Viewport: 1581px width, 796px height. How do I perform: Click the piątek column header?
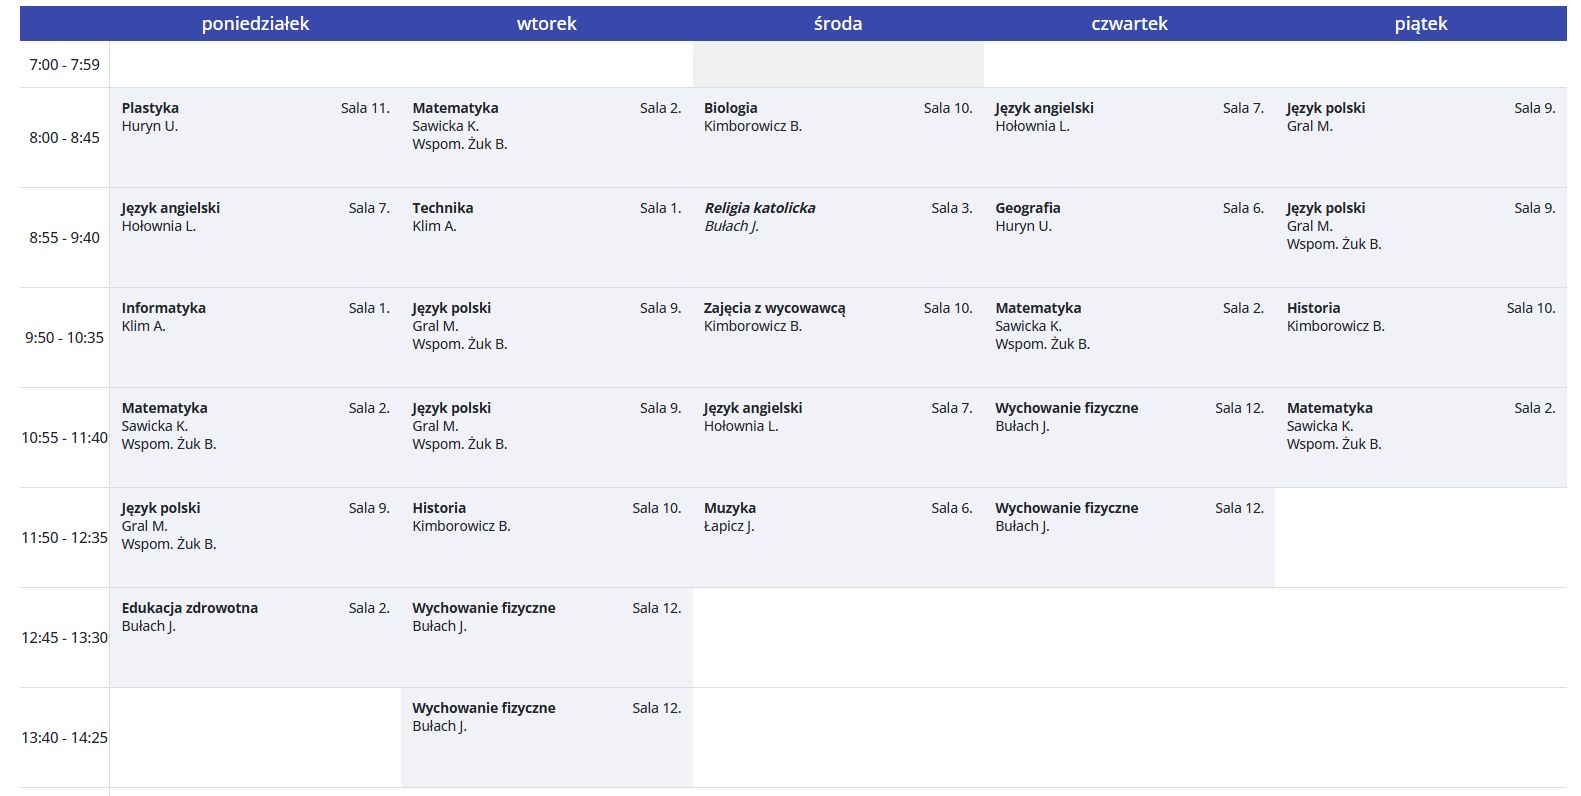click(1420, 24)
